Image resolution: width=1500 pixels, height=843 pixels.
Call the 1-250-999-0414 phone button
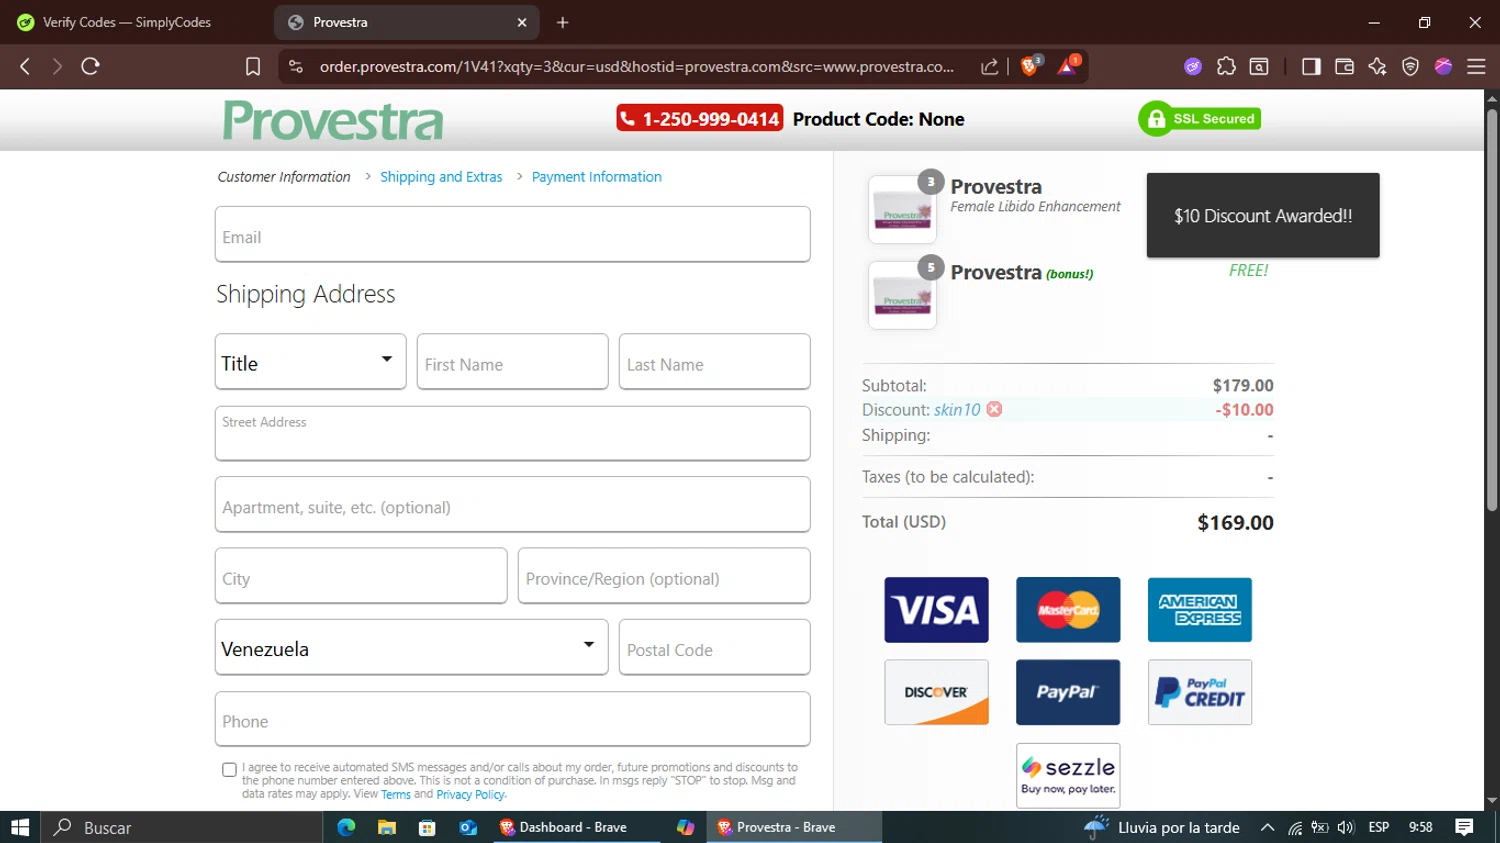point(700,119)
